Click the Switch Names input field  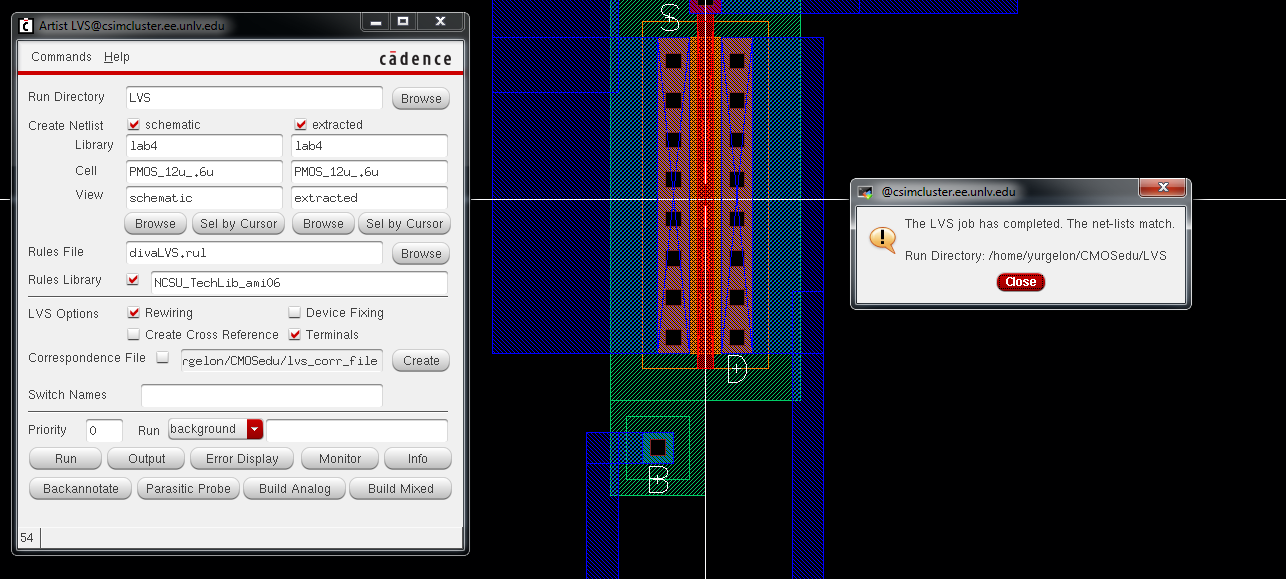[262, 395]
